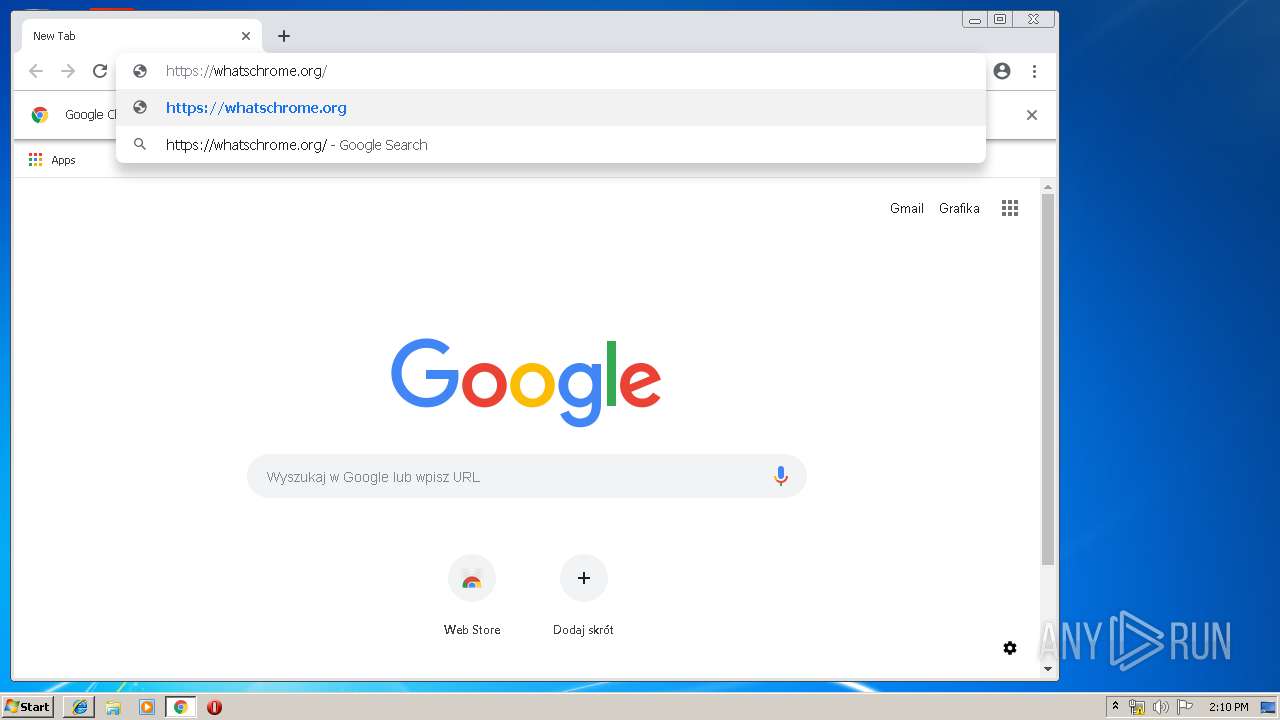The image size is (1280, 720).
Task: Click the scrollbar up arrow
Action: point(1048,187)
